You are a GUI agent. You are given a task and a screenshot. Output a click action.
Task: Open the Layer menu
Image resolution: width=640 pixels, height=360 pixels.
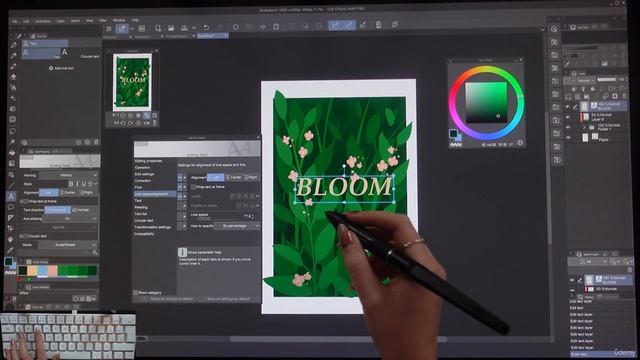(60, 20)
